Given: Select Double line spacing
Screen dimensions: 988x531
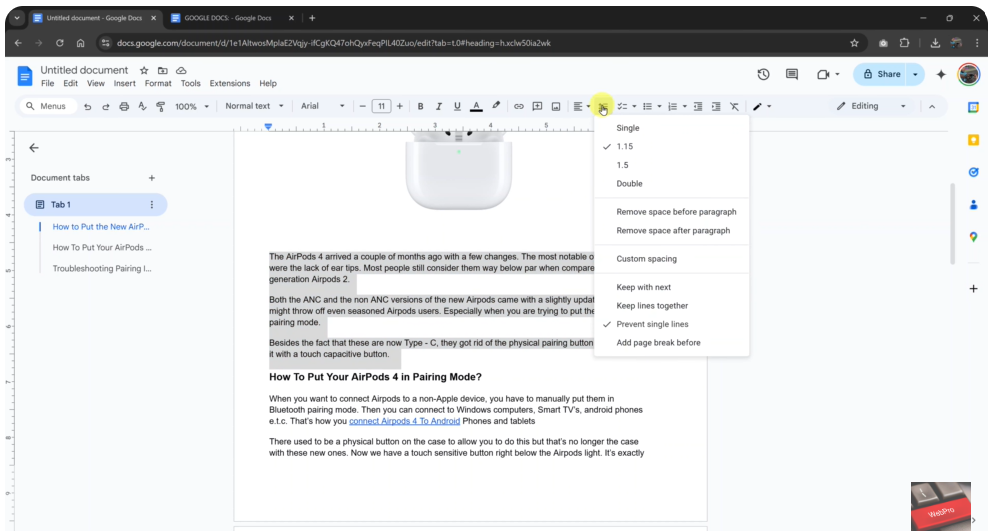Looking at the screenshot, I should click(x=672, y=183).
